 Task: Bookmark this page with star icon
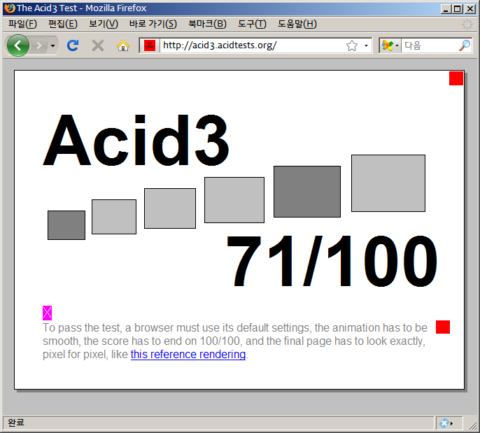pyautogui.click(x=352, y=45)
